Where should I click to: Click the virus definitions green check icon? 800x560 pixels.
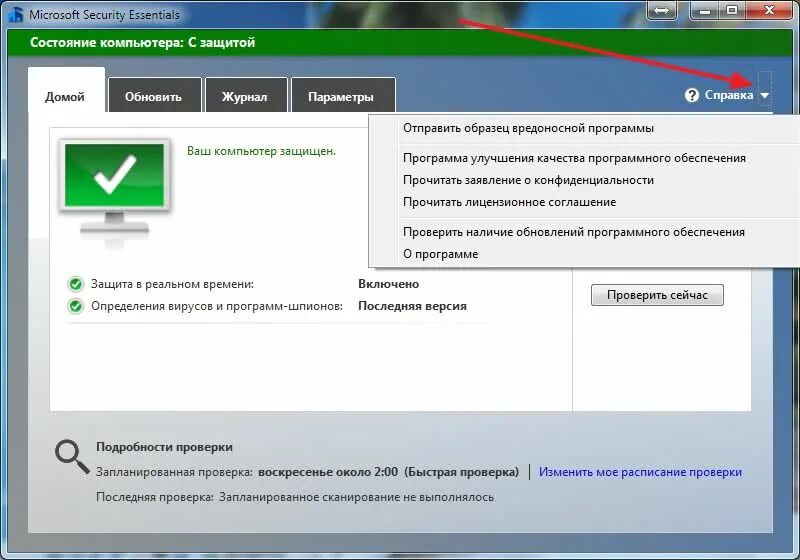(x=76, y=306)
